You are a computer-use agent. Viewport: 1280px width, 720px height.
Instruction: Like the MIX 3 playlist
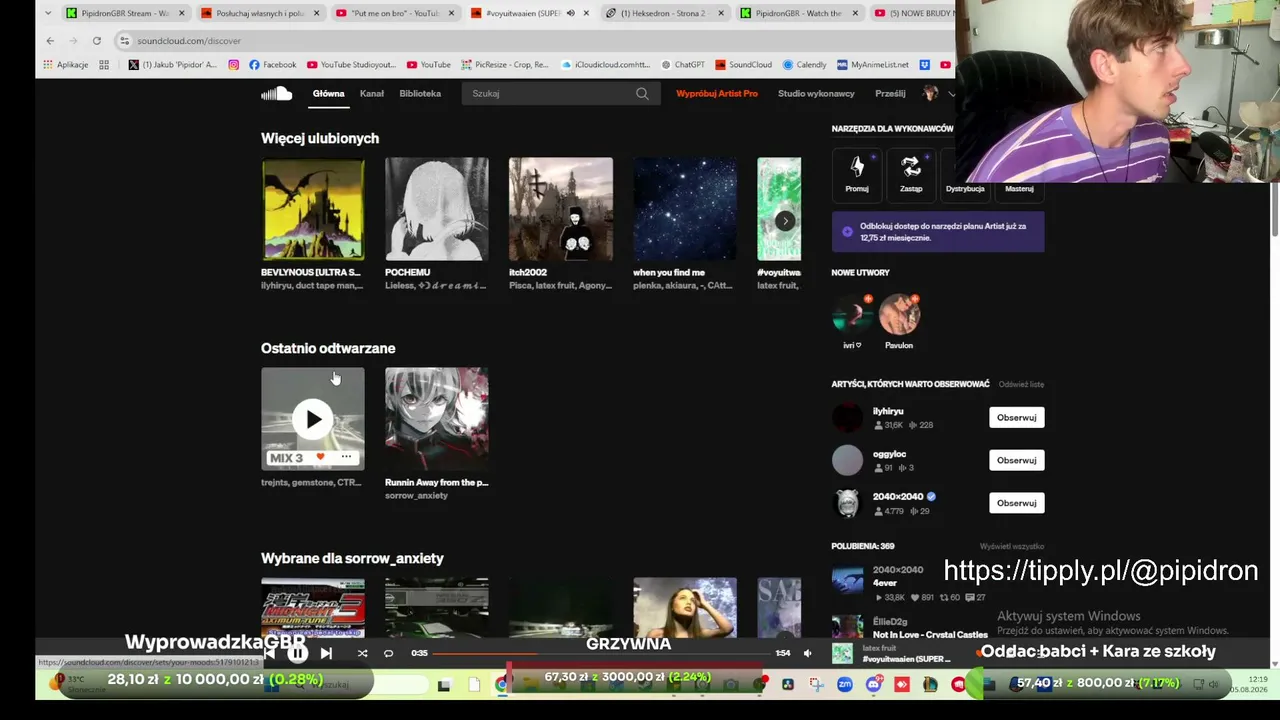(x=320, y=457)
